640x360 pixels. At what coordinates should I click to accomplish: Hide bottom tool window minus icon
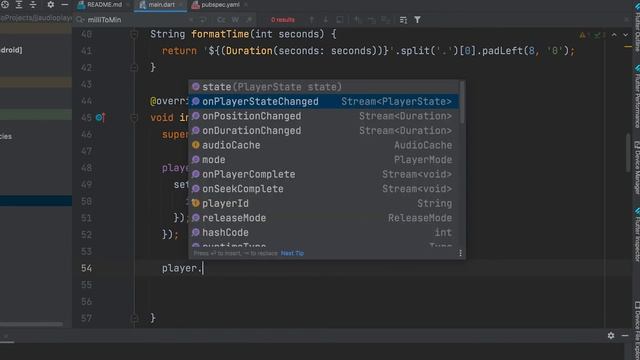625,336
